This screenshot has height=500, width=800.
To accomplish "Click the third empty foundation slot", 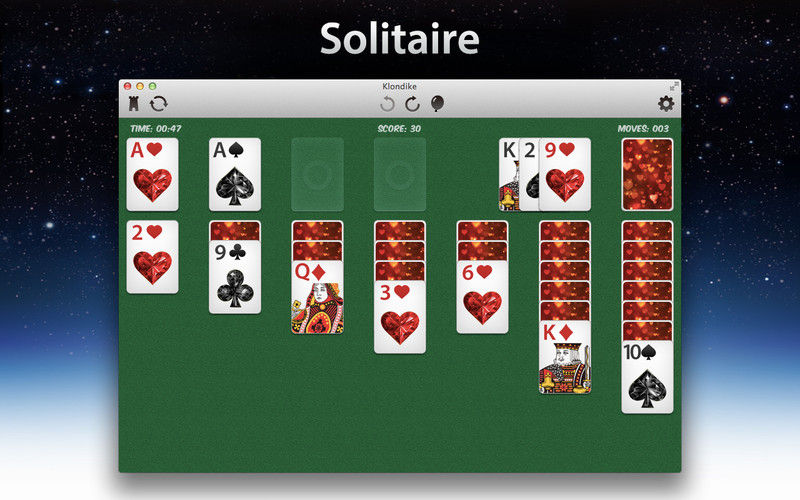I will point(317,174).
